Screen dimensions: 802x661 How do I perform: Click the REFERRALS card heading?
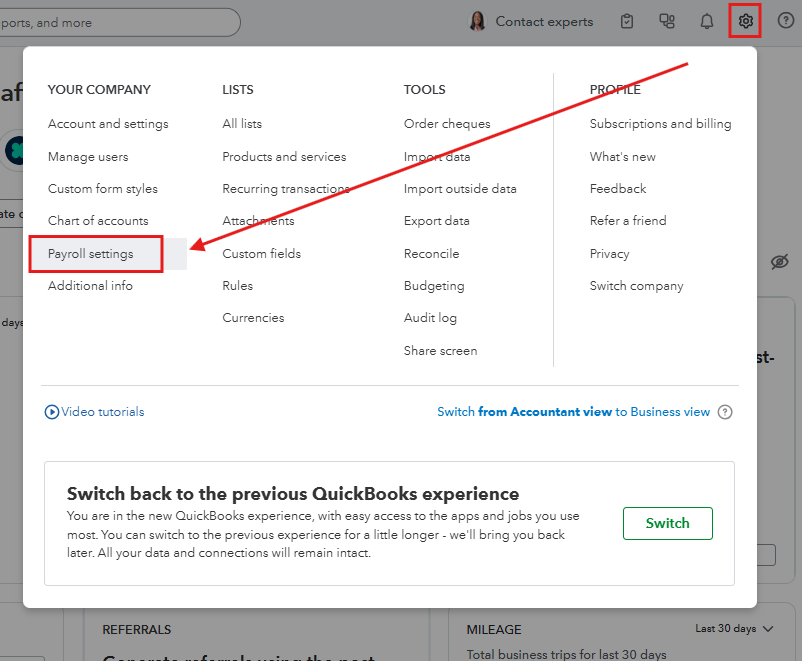(137, 629)
